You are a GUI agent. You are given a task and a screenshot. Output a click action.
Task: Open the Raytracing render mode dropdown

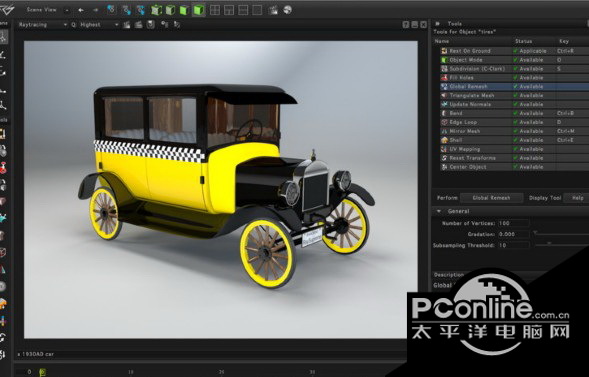coord(42,25)
